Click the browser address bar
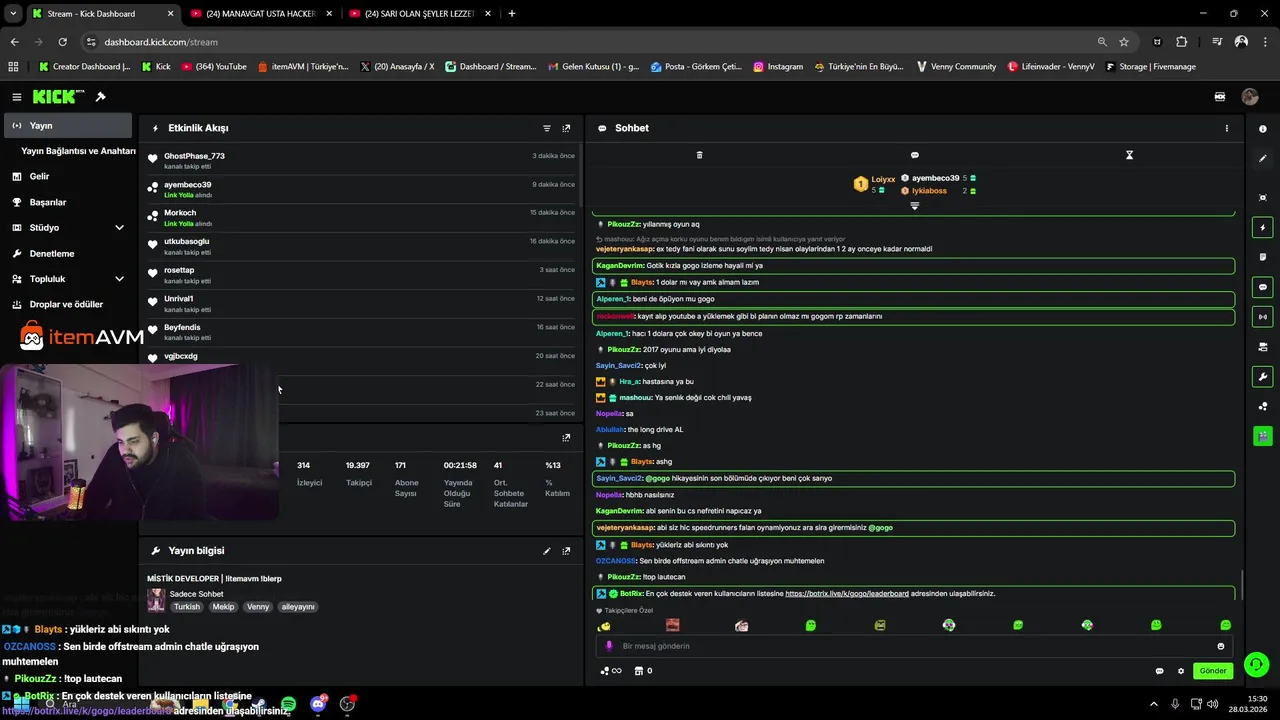The width and height of the screenshot is (1280, 720). (590, 42)
